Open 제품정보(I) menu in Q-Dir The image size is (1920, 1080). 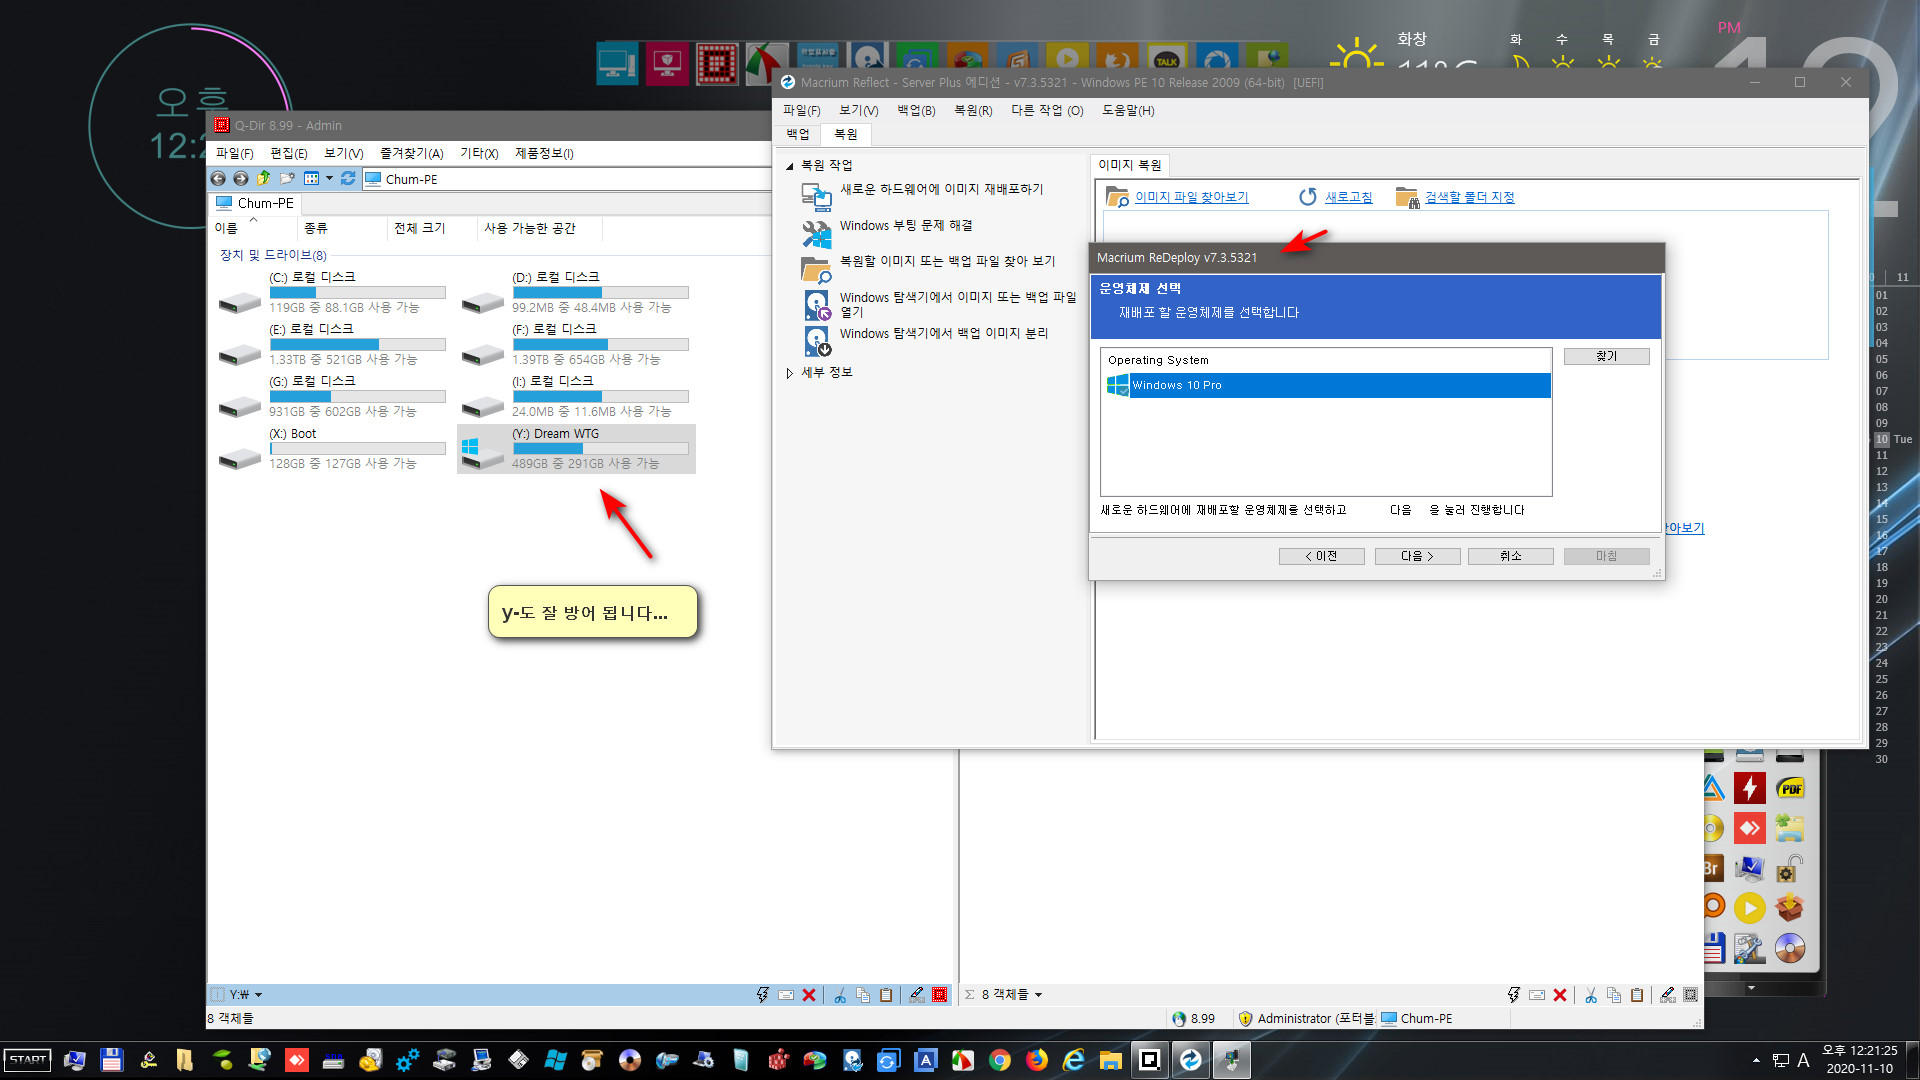(x=544, y=153)
